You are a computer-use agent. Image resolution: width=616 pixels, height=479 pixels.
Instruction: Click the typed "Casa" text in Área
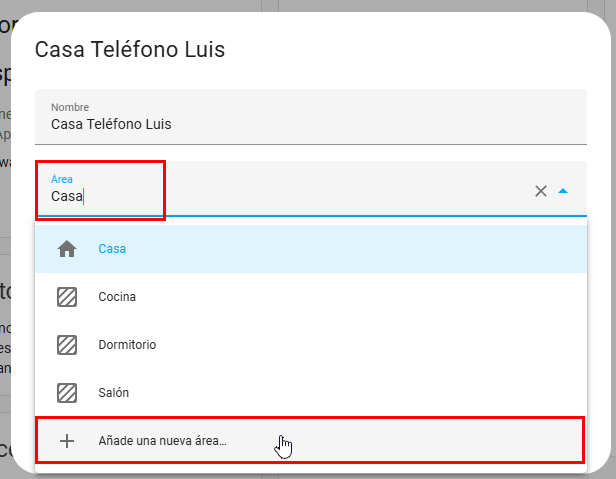pos(66,197)
